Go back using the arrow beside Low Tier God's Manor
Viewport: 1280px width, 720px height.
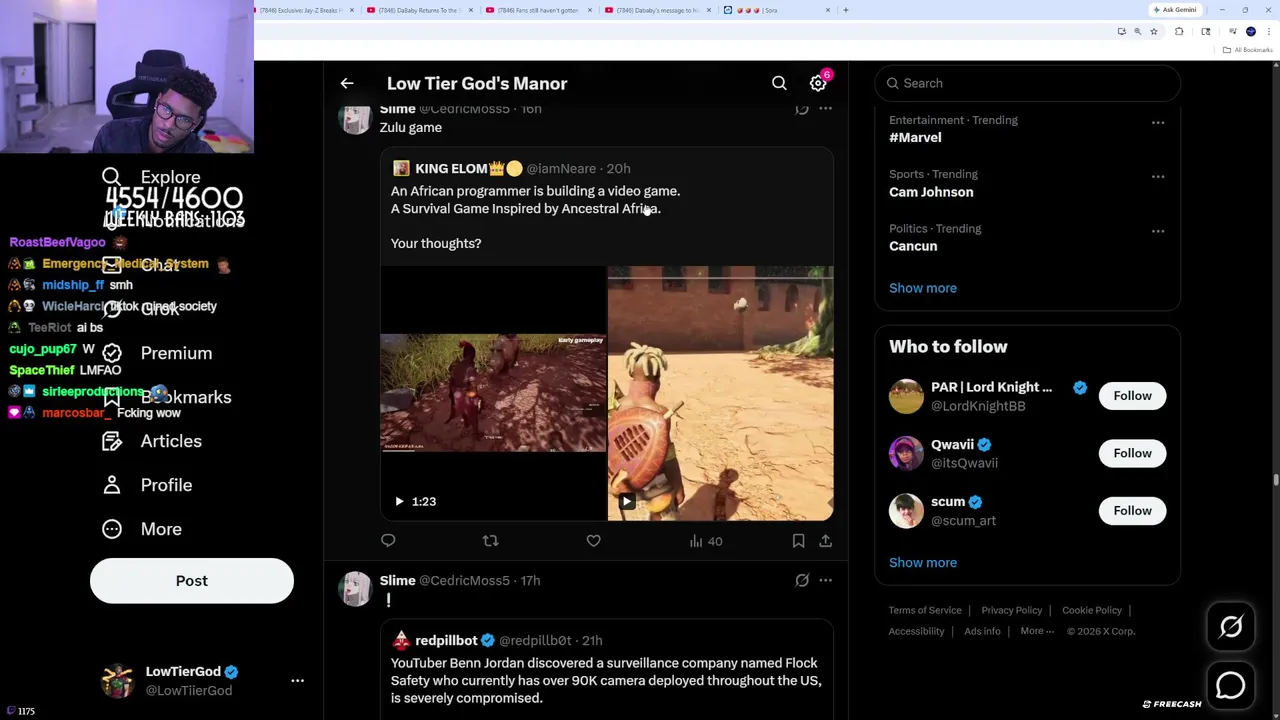pyautogui.click(x=347, y=84)
